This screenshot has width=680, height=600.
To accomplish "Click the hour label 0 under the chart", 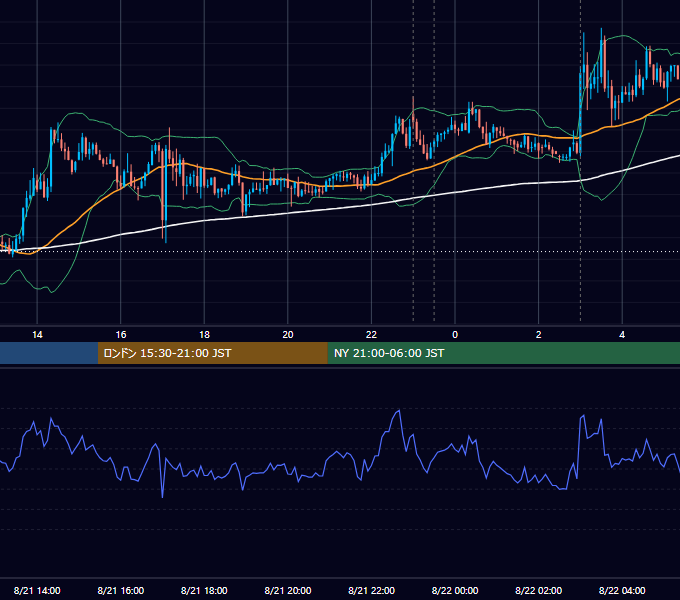I will tap(455, 335).
